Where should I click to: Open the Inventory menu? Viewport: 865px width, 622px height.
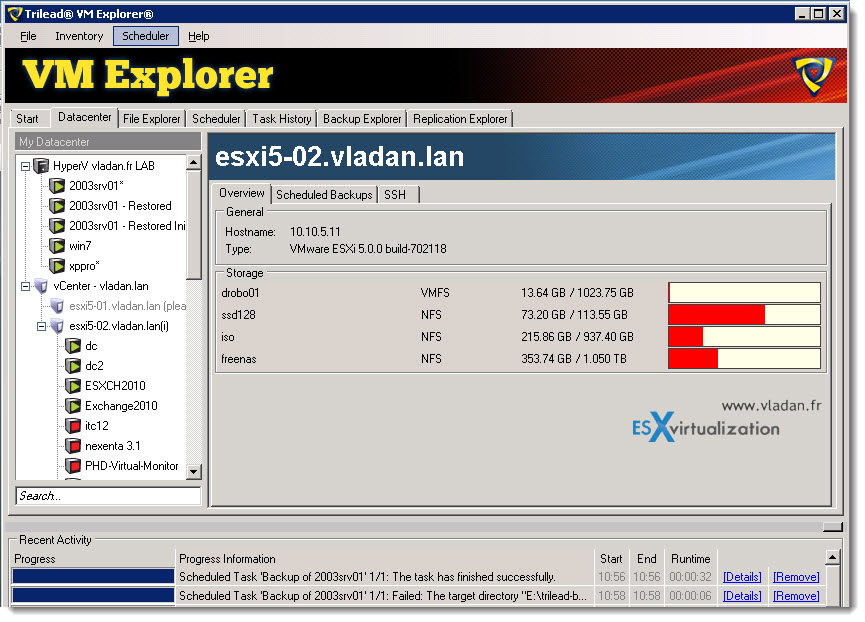(x=79, y=36)
